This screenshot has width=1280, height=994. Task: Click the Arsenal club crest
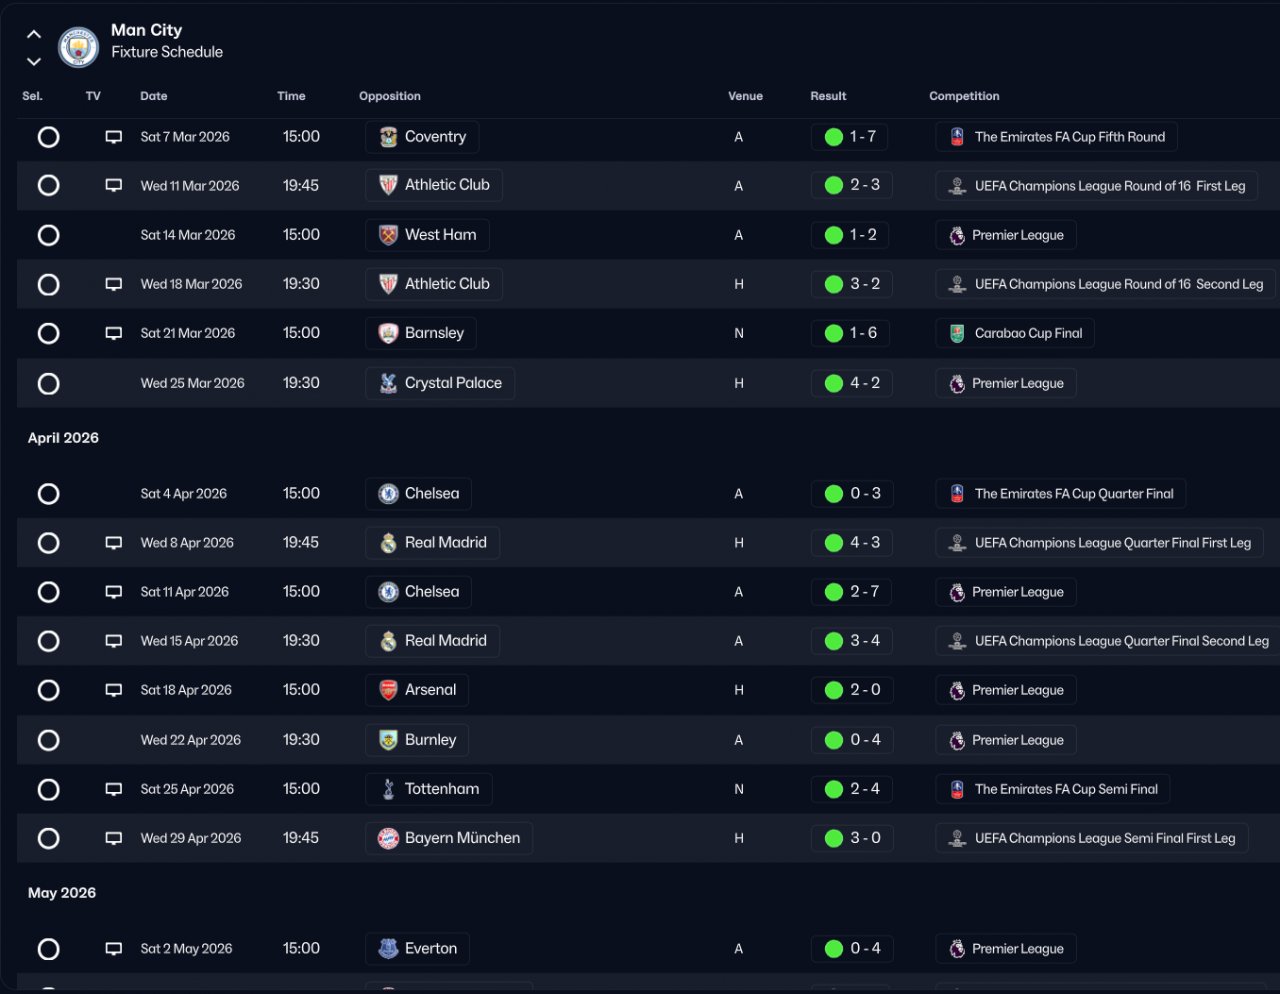388,690
